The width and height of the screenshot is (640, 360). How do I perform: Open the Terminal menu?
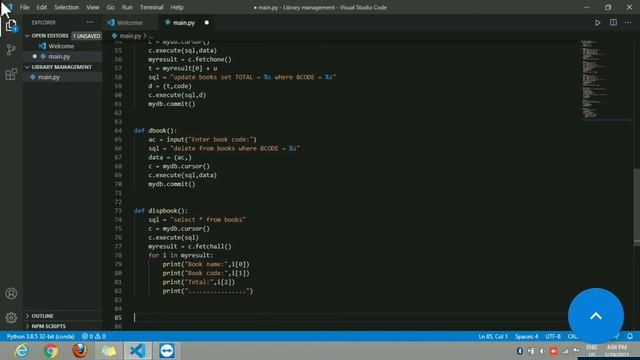151,7
